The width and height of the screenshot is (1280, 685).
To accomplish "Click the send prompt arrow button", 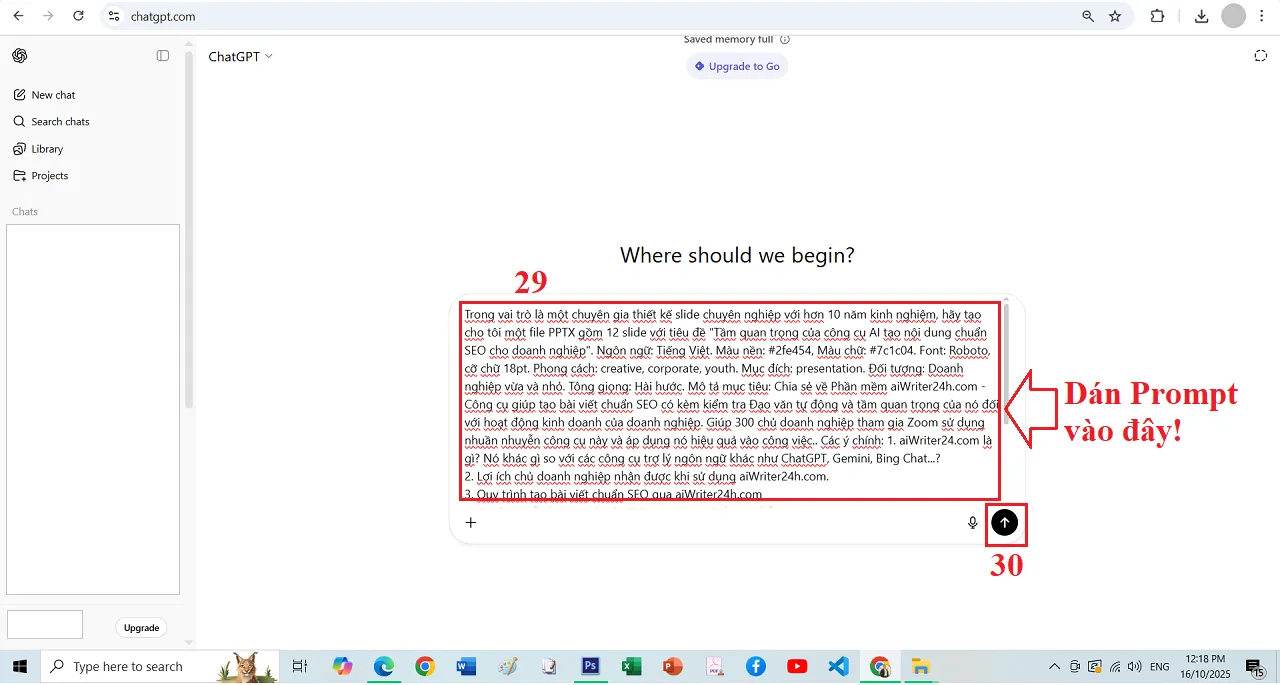I will 1005,522.
